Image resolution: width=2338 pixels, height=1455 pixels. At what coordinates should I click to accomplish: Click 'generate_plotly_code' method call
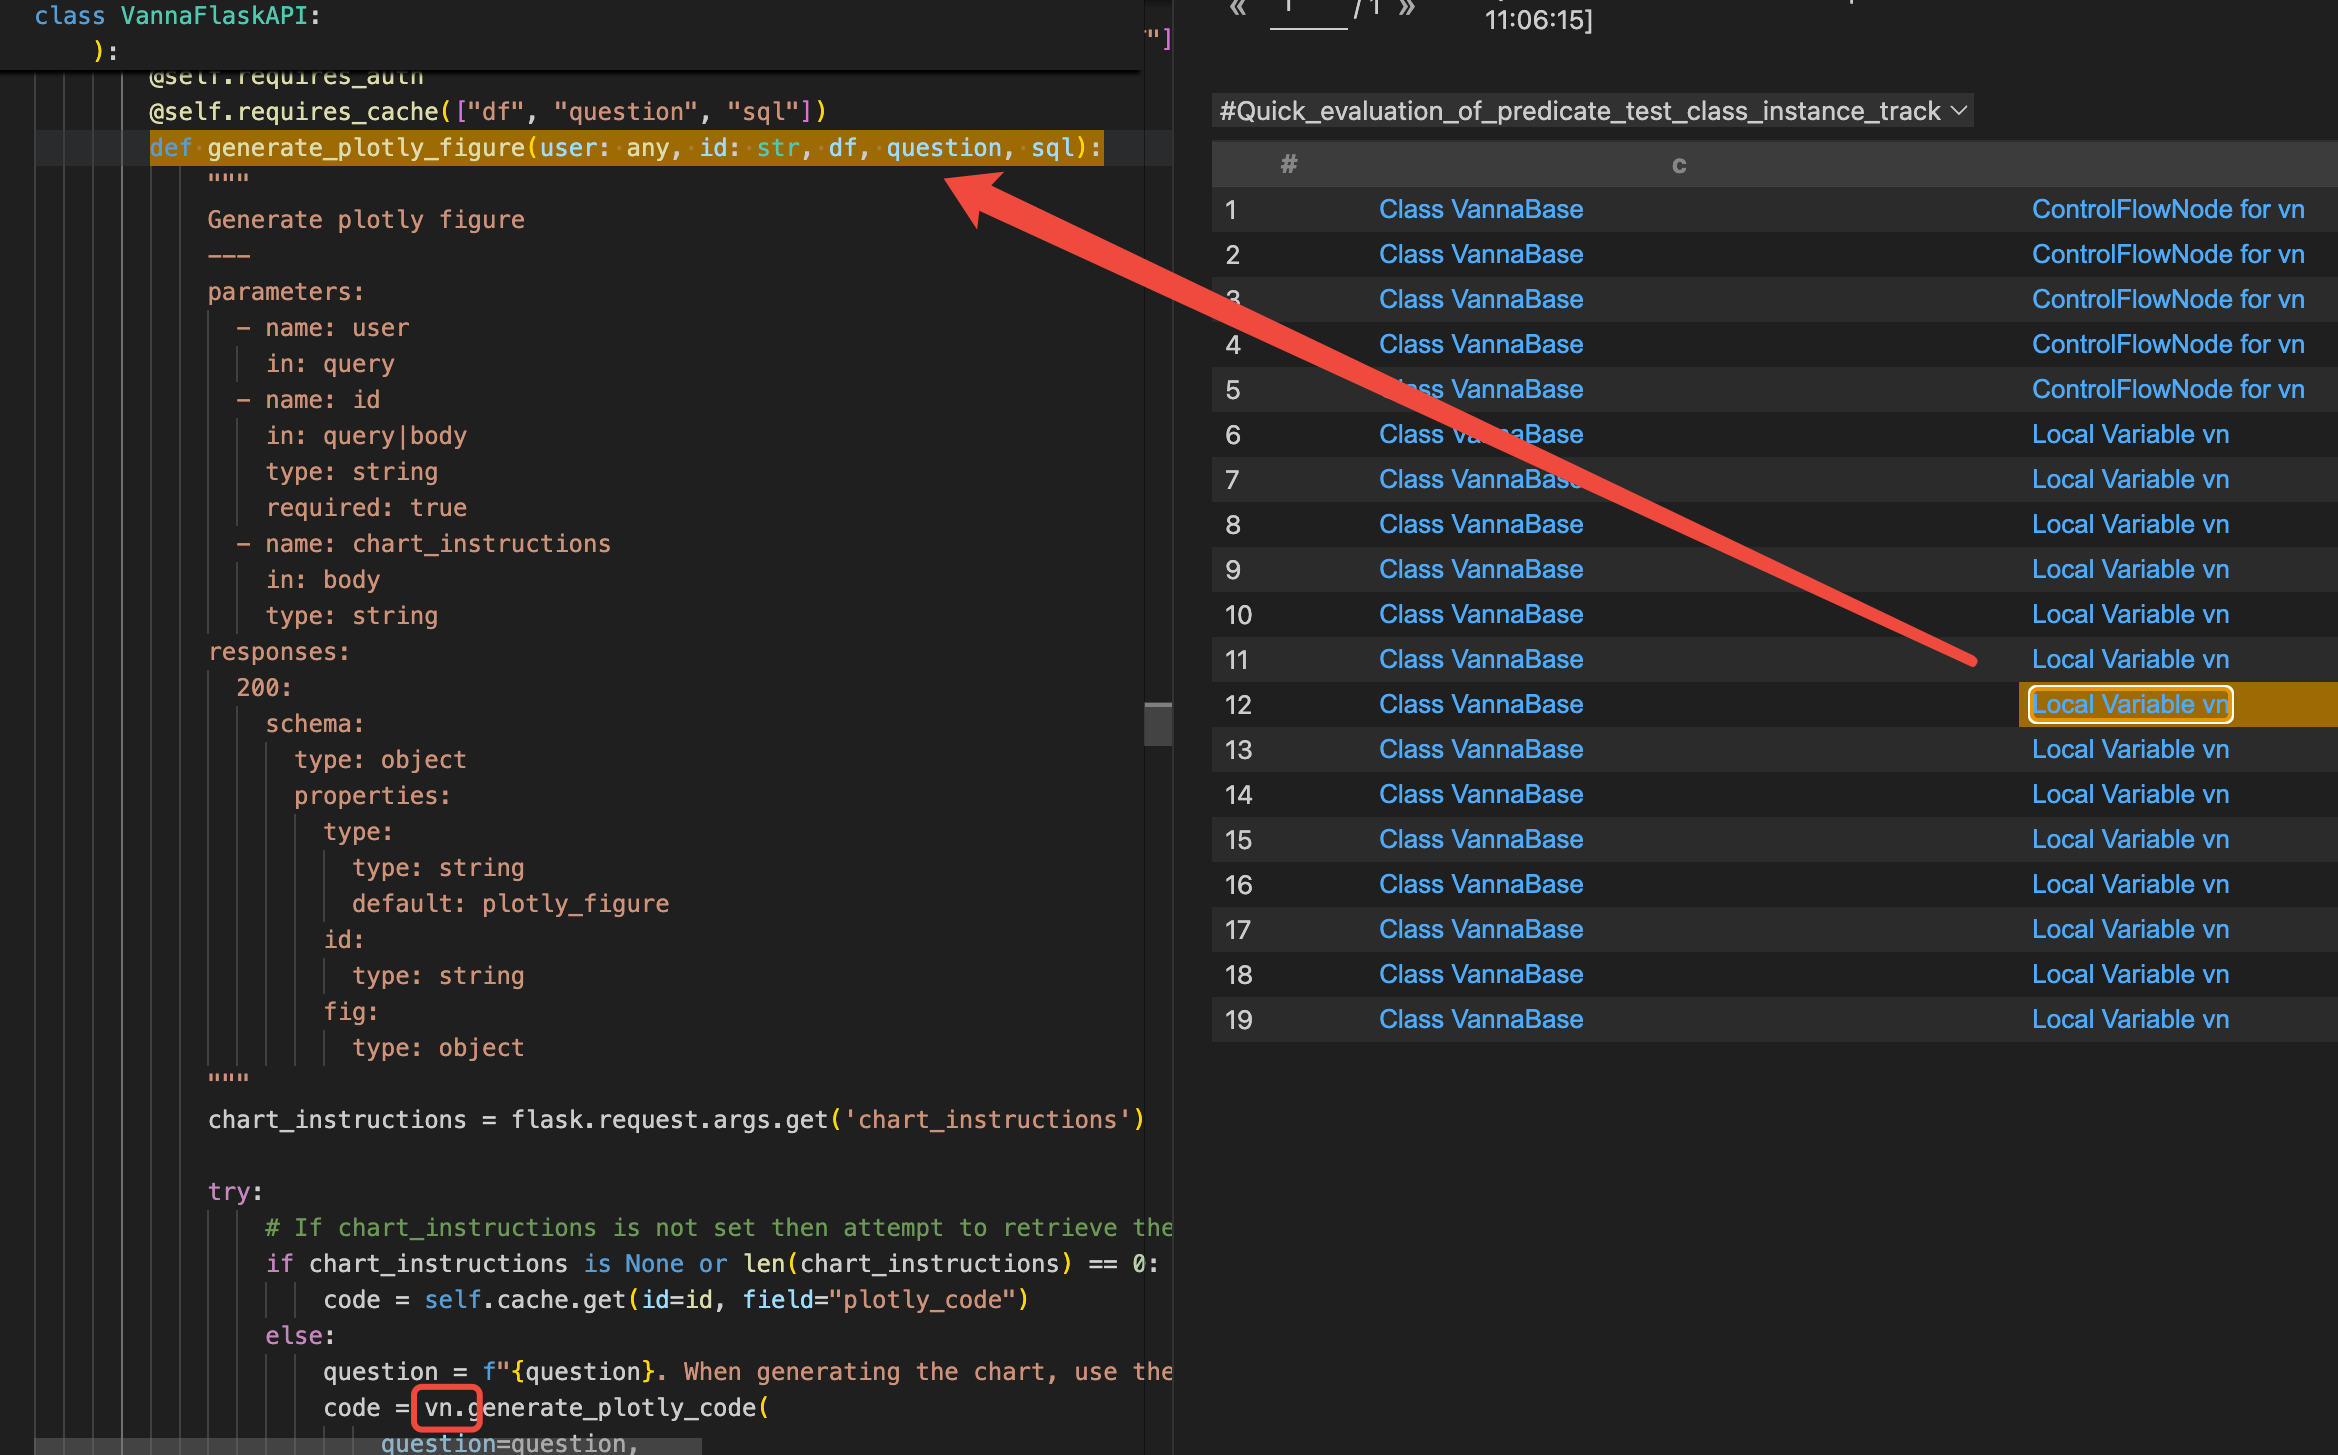click(612, 1408)
